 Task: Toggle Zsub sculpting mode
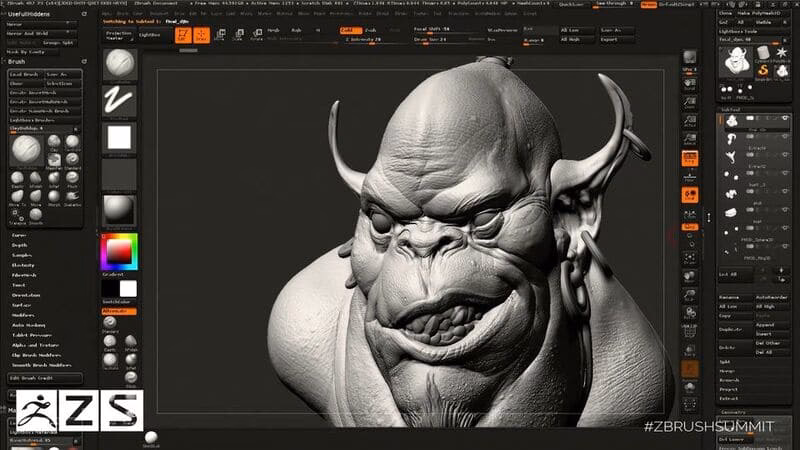[x=371, y=31]
